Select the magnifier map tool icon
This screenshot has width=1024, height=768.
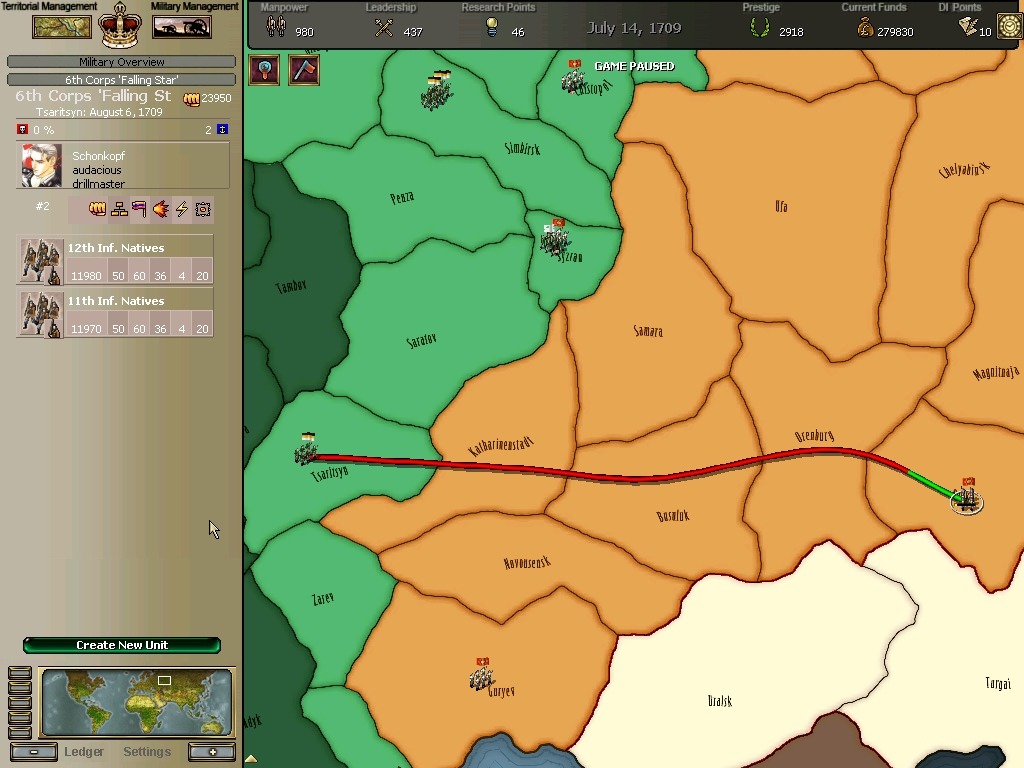click(x=264, y=70)
